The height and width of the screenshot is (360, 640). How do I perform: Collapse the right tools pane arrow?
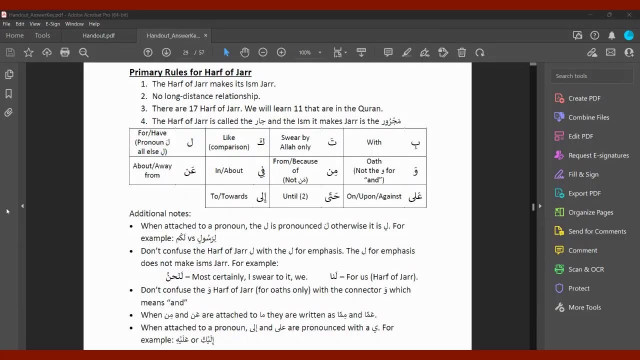[540, 206]
